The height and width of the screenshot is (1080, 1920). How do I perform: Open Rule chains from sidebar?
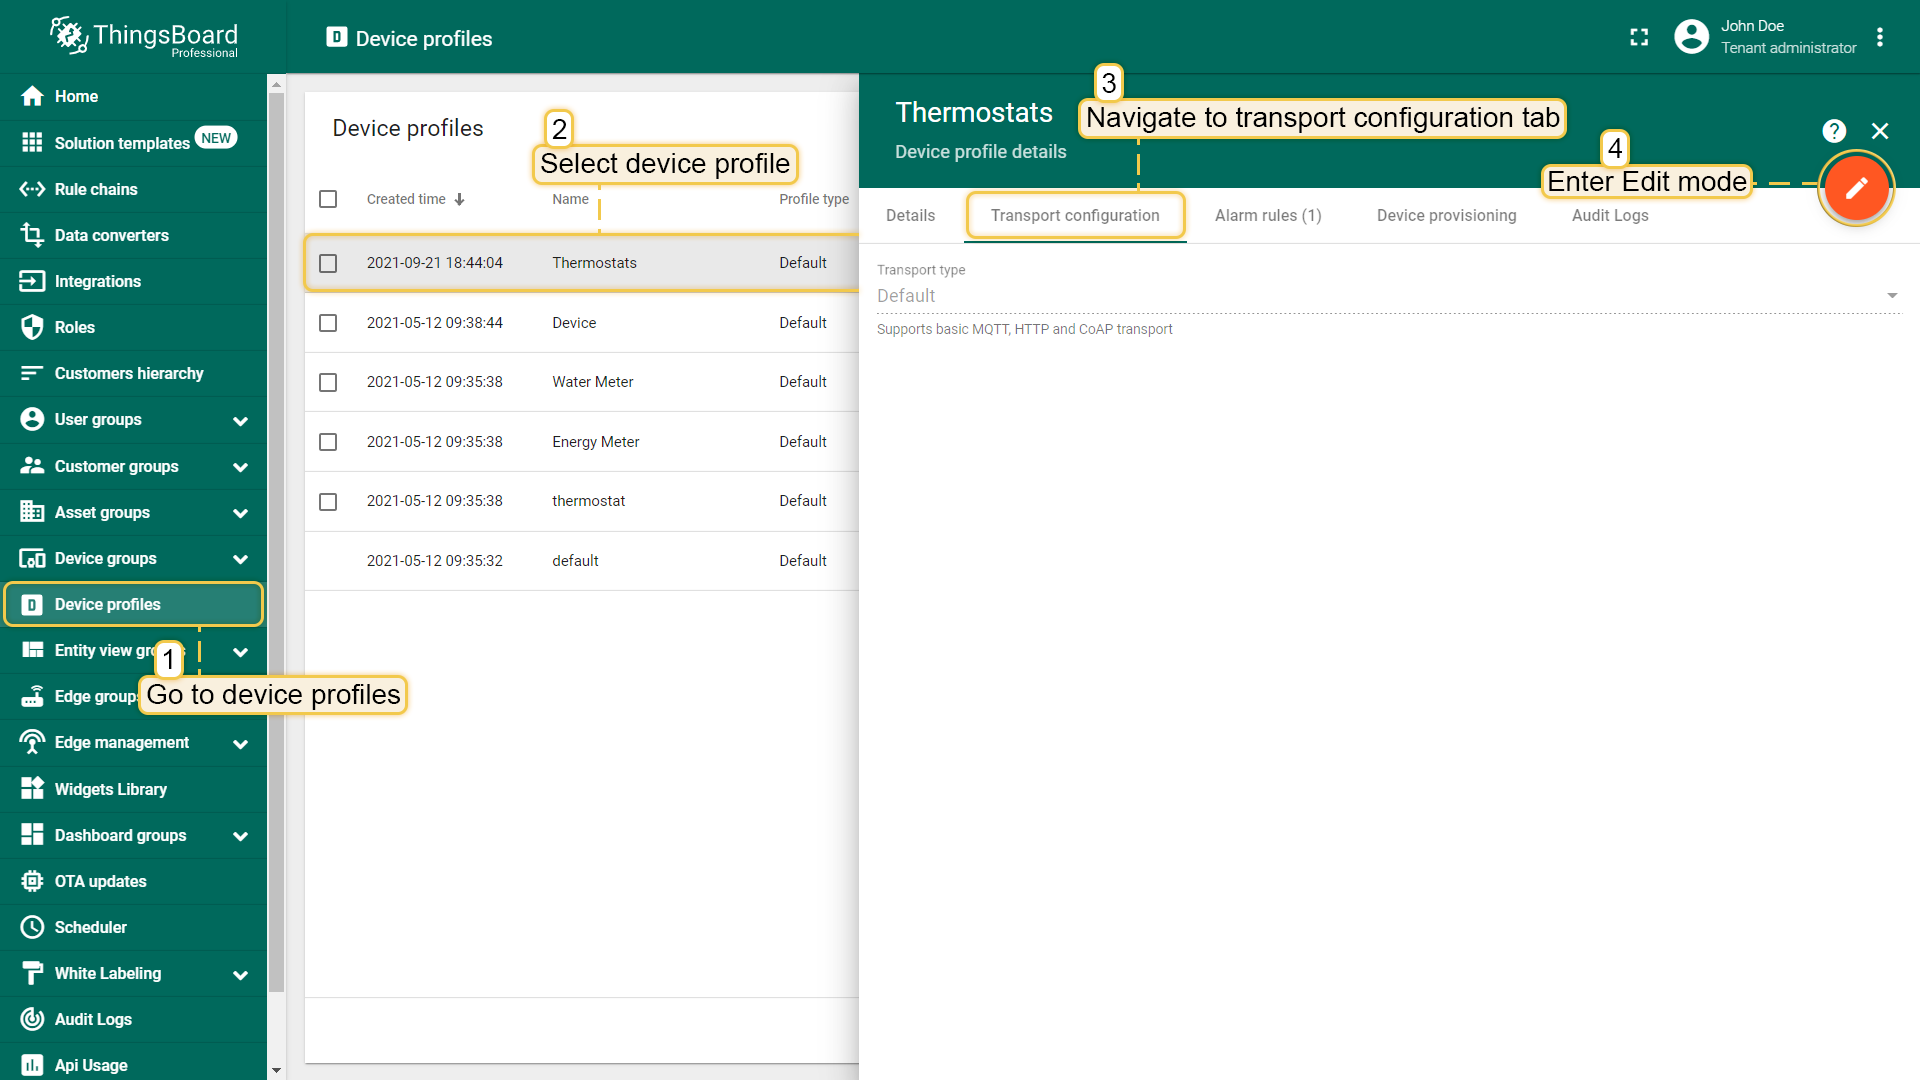pos(96,189)
